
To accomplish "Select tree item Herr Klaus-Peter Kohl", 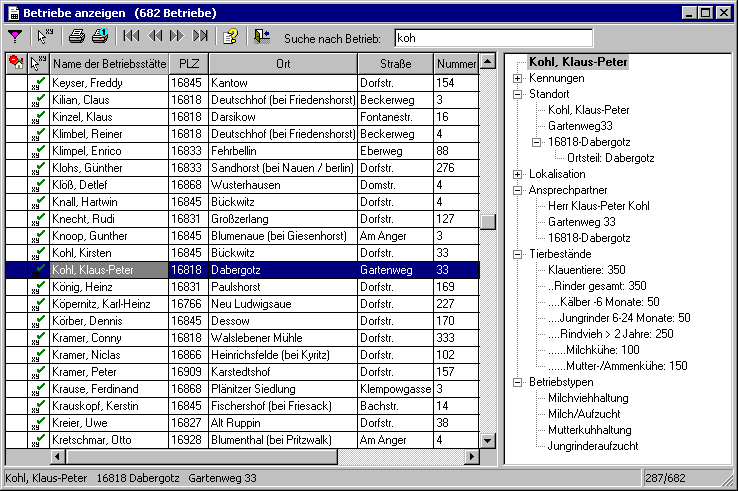I will 599,206.
